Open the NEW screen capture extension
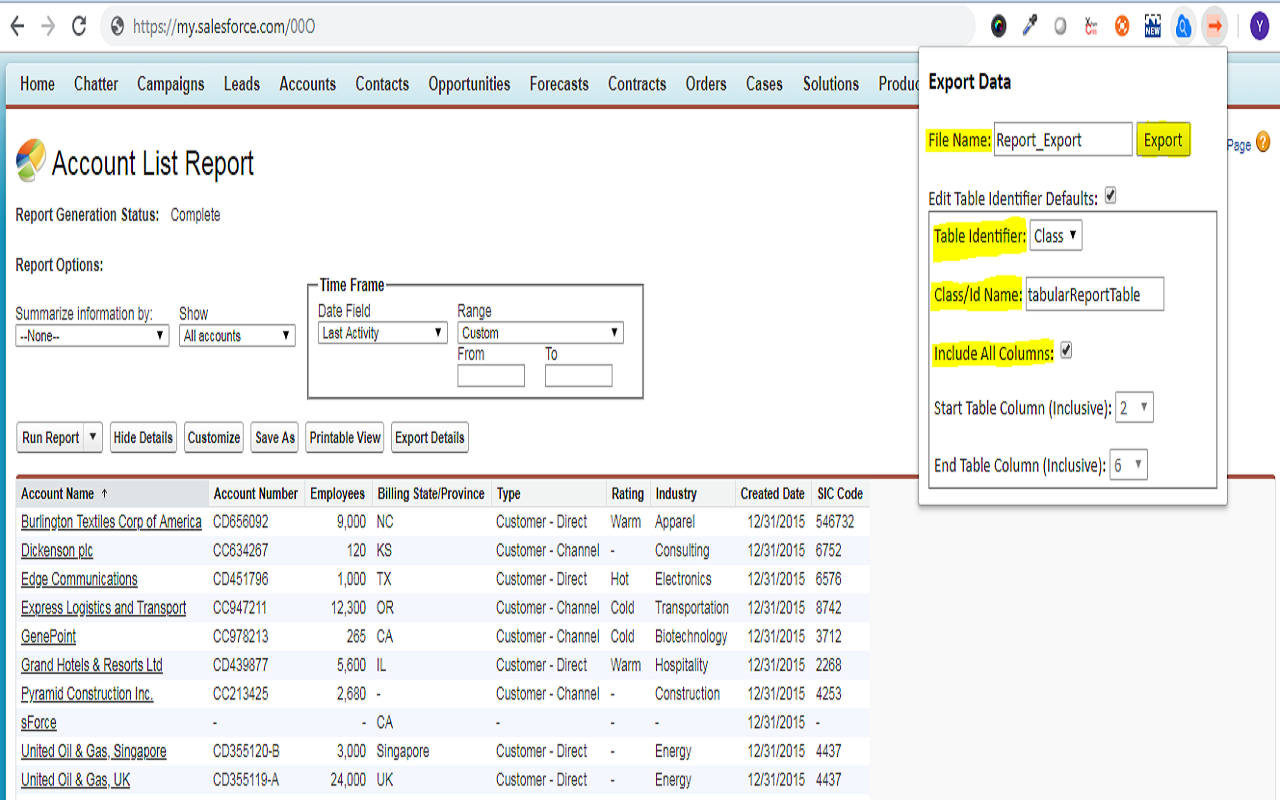The height and width of the screenshot is (800, 1280). point(1151,26)
